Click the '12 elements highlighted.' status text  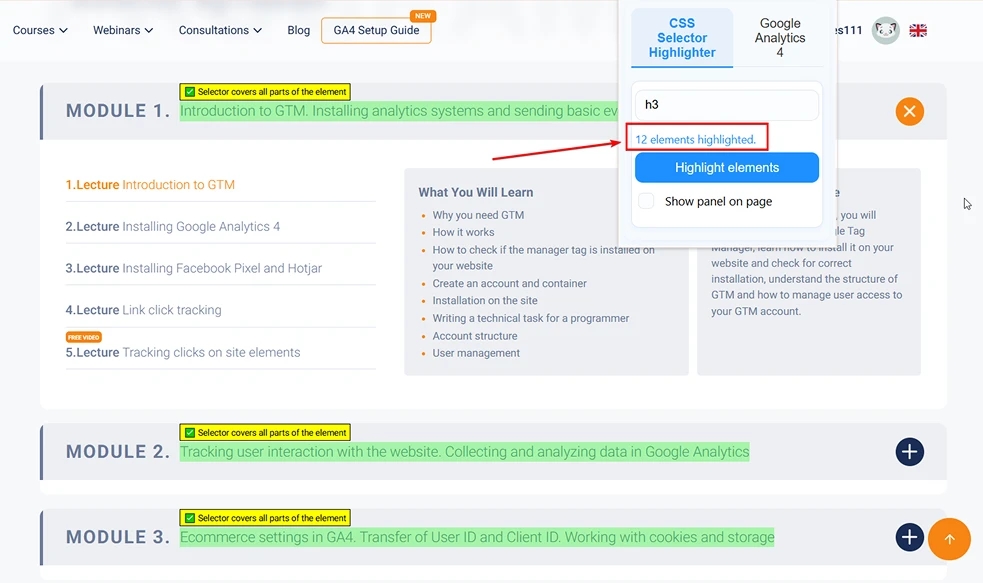[x=696, y=139]
